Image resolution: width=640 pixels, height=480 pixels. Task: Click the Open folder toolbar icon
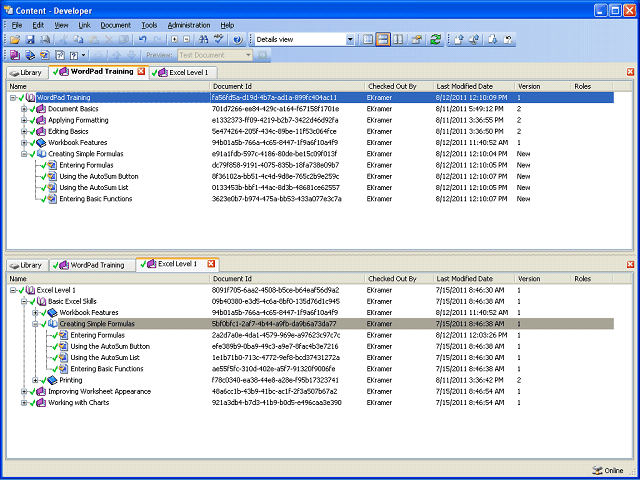[x=15, y=40]
